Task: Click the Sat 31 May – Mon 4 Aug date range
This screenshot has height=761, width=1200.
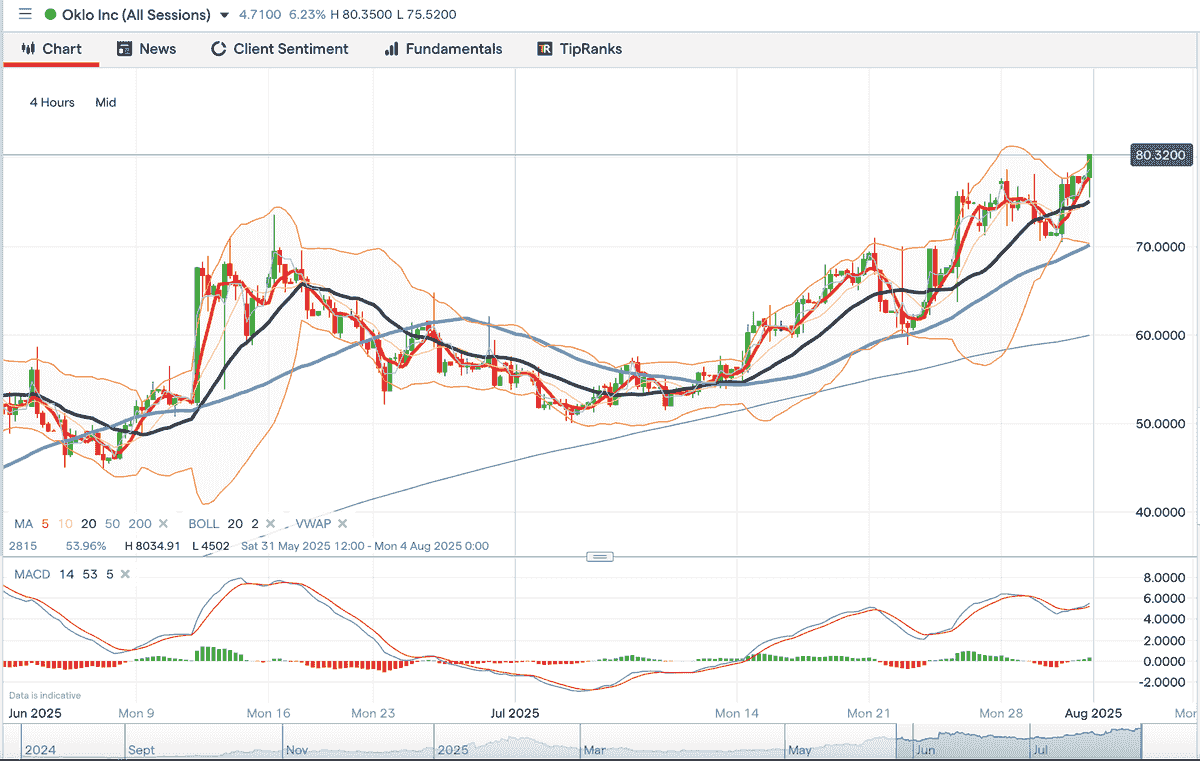Action: pyautogui.click(x=364, y=546)
